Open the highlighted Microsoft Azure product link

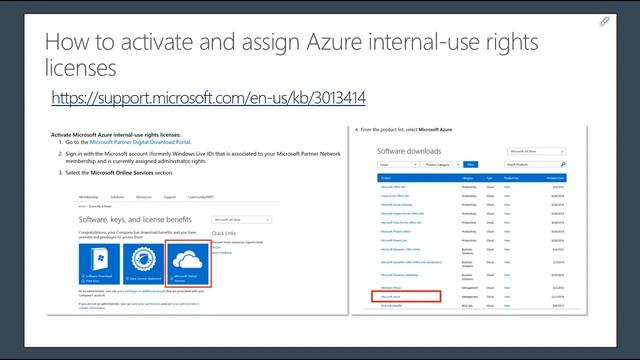pyautogui.click(x=390, y=297)
